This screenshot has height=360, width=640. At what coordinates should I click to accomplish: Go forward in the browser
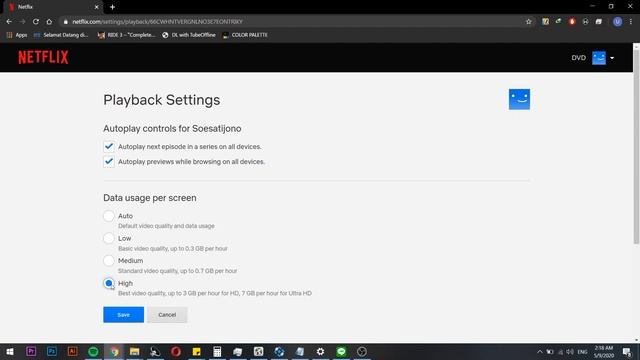22,22
